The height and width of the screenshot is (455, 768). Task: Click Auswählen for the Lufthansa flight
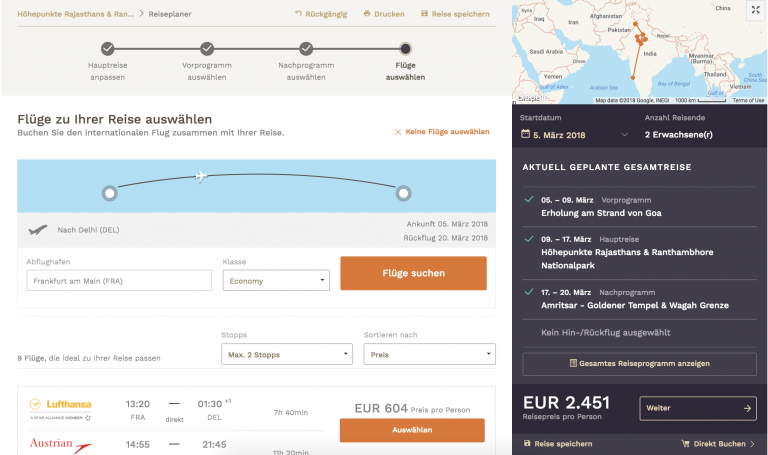point(412,430)
